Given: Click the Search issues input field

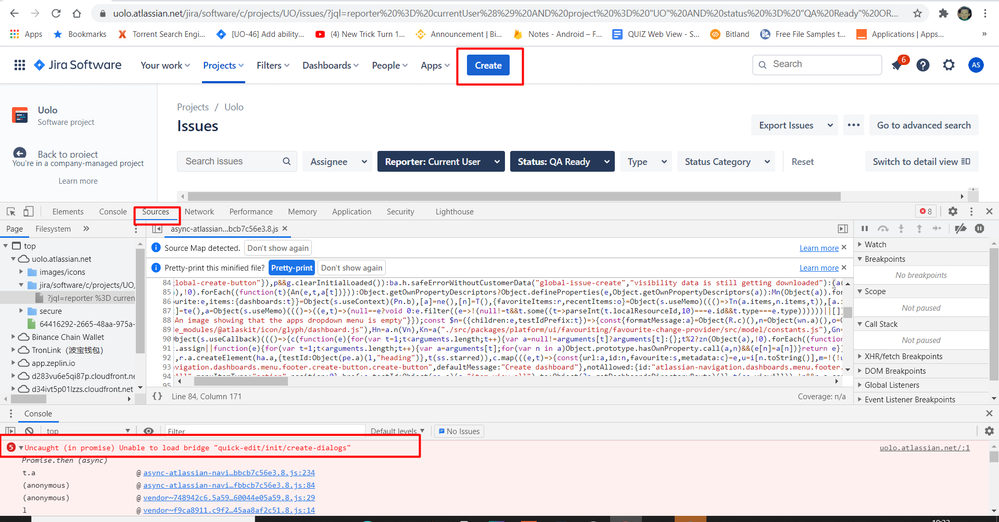Looking at the screenshot, I should 237,161.
